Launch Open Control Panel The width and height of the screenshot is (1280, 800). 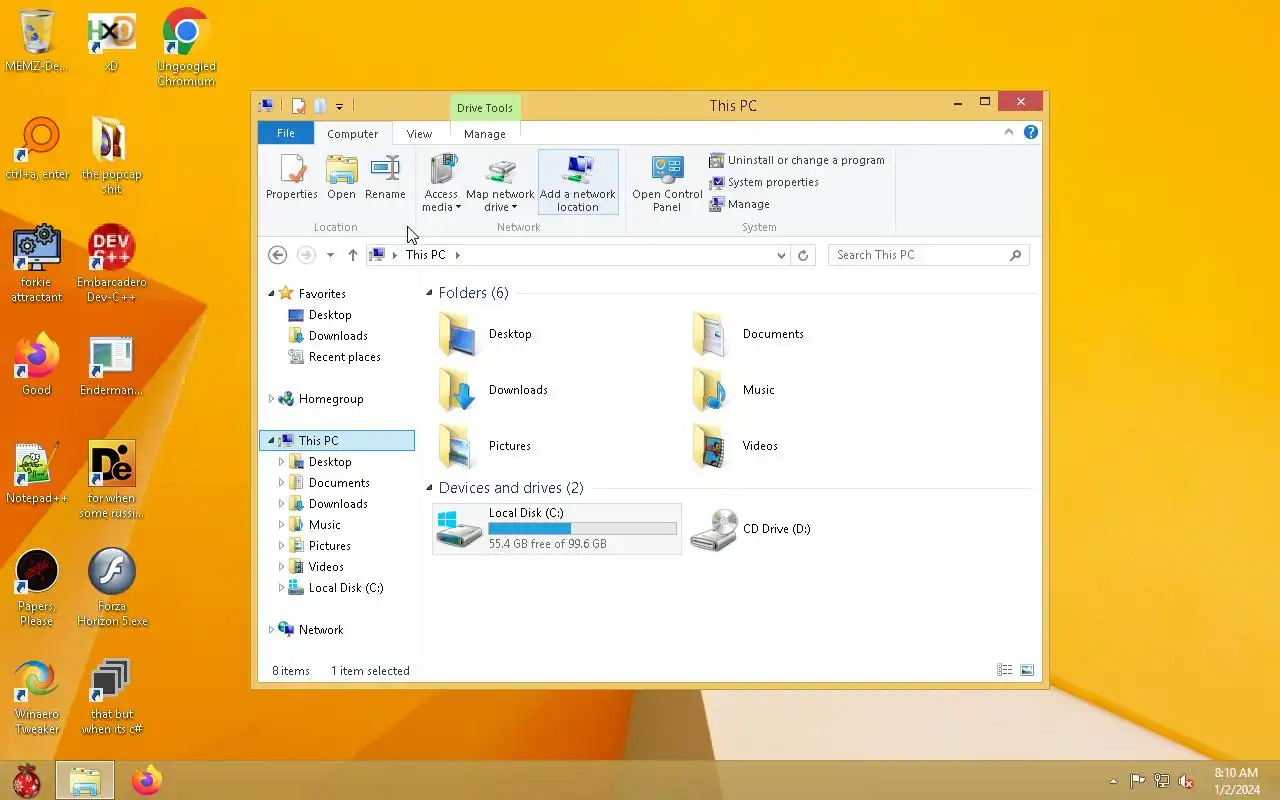coord(667,183)
